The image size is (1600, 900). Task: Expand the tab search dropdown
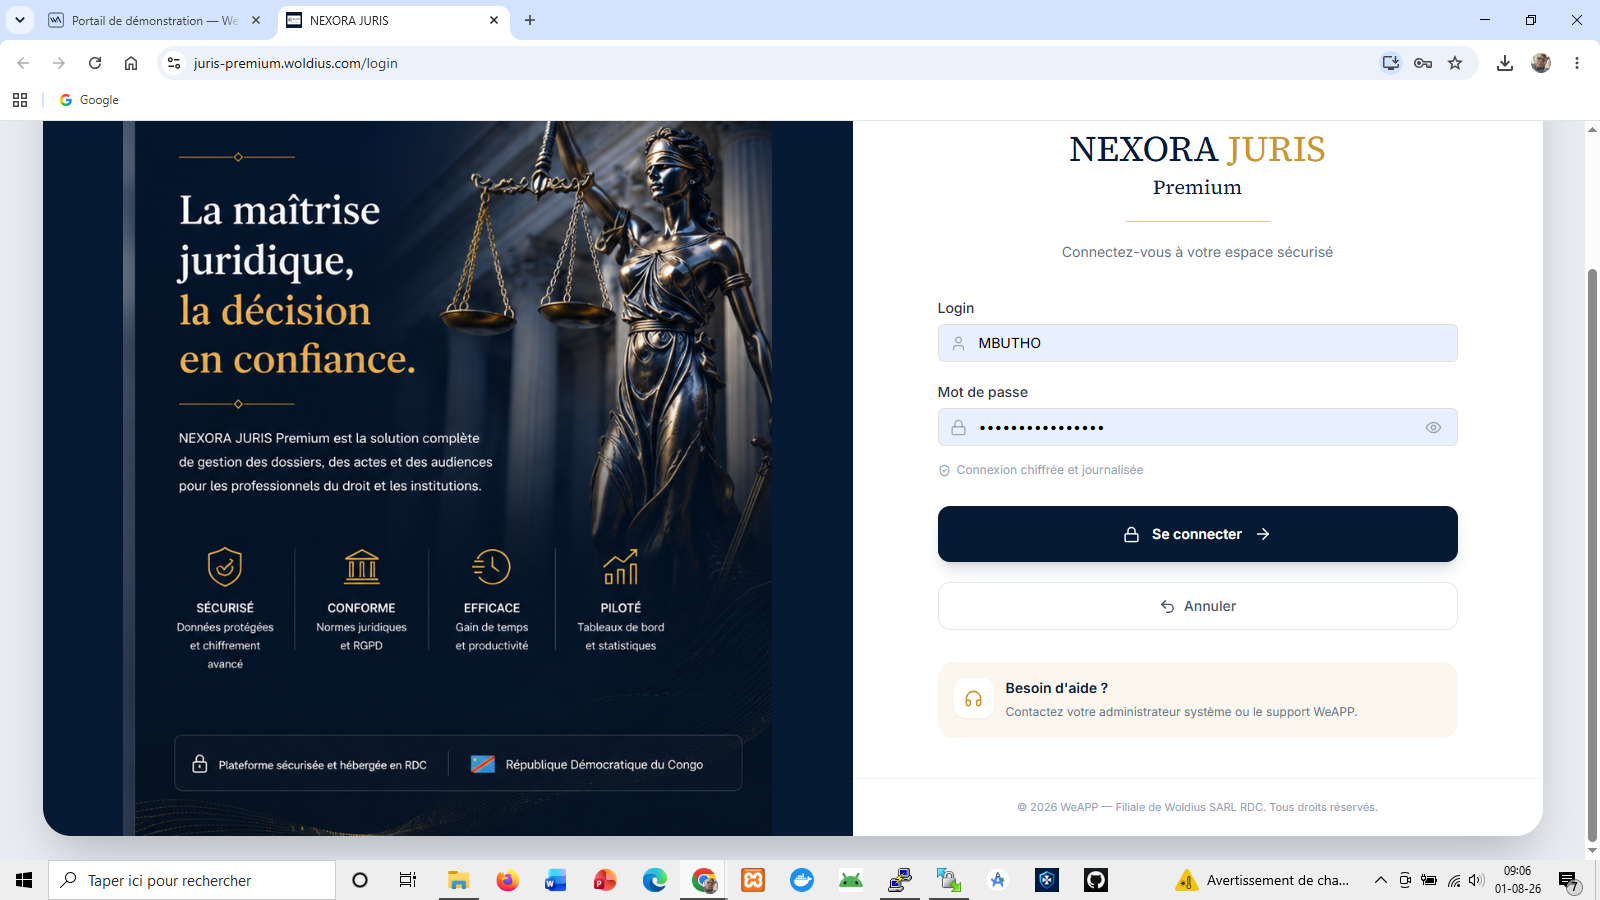(x=20, y=20)
